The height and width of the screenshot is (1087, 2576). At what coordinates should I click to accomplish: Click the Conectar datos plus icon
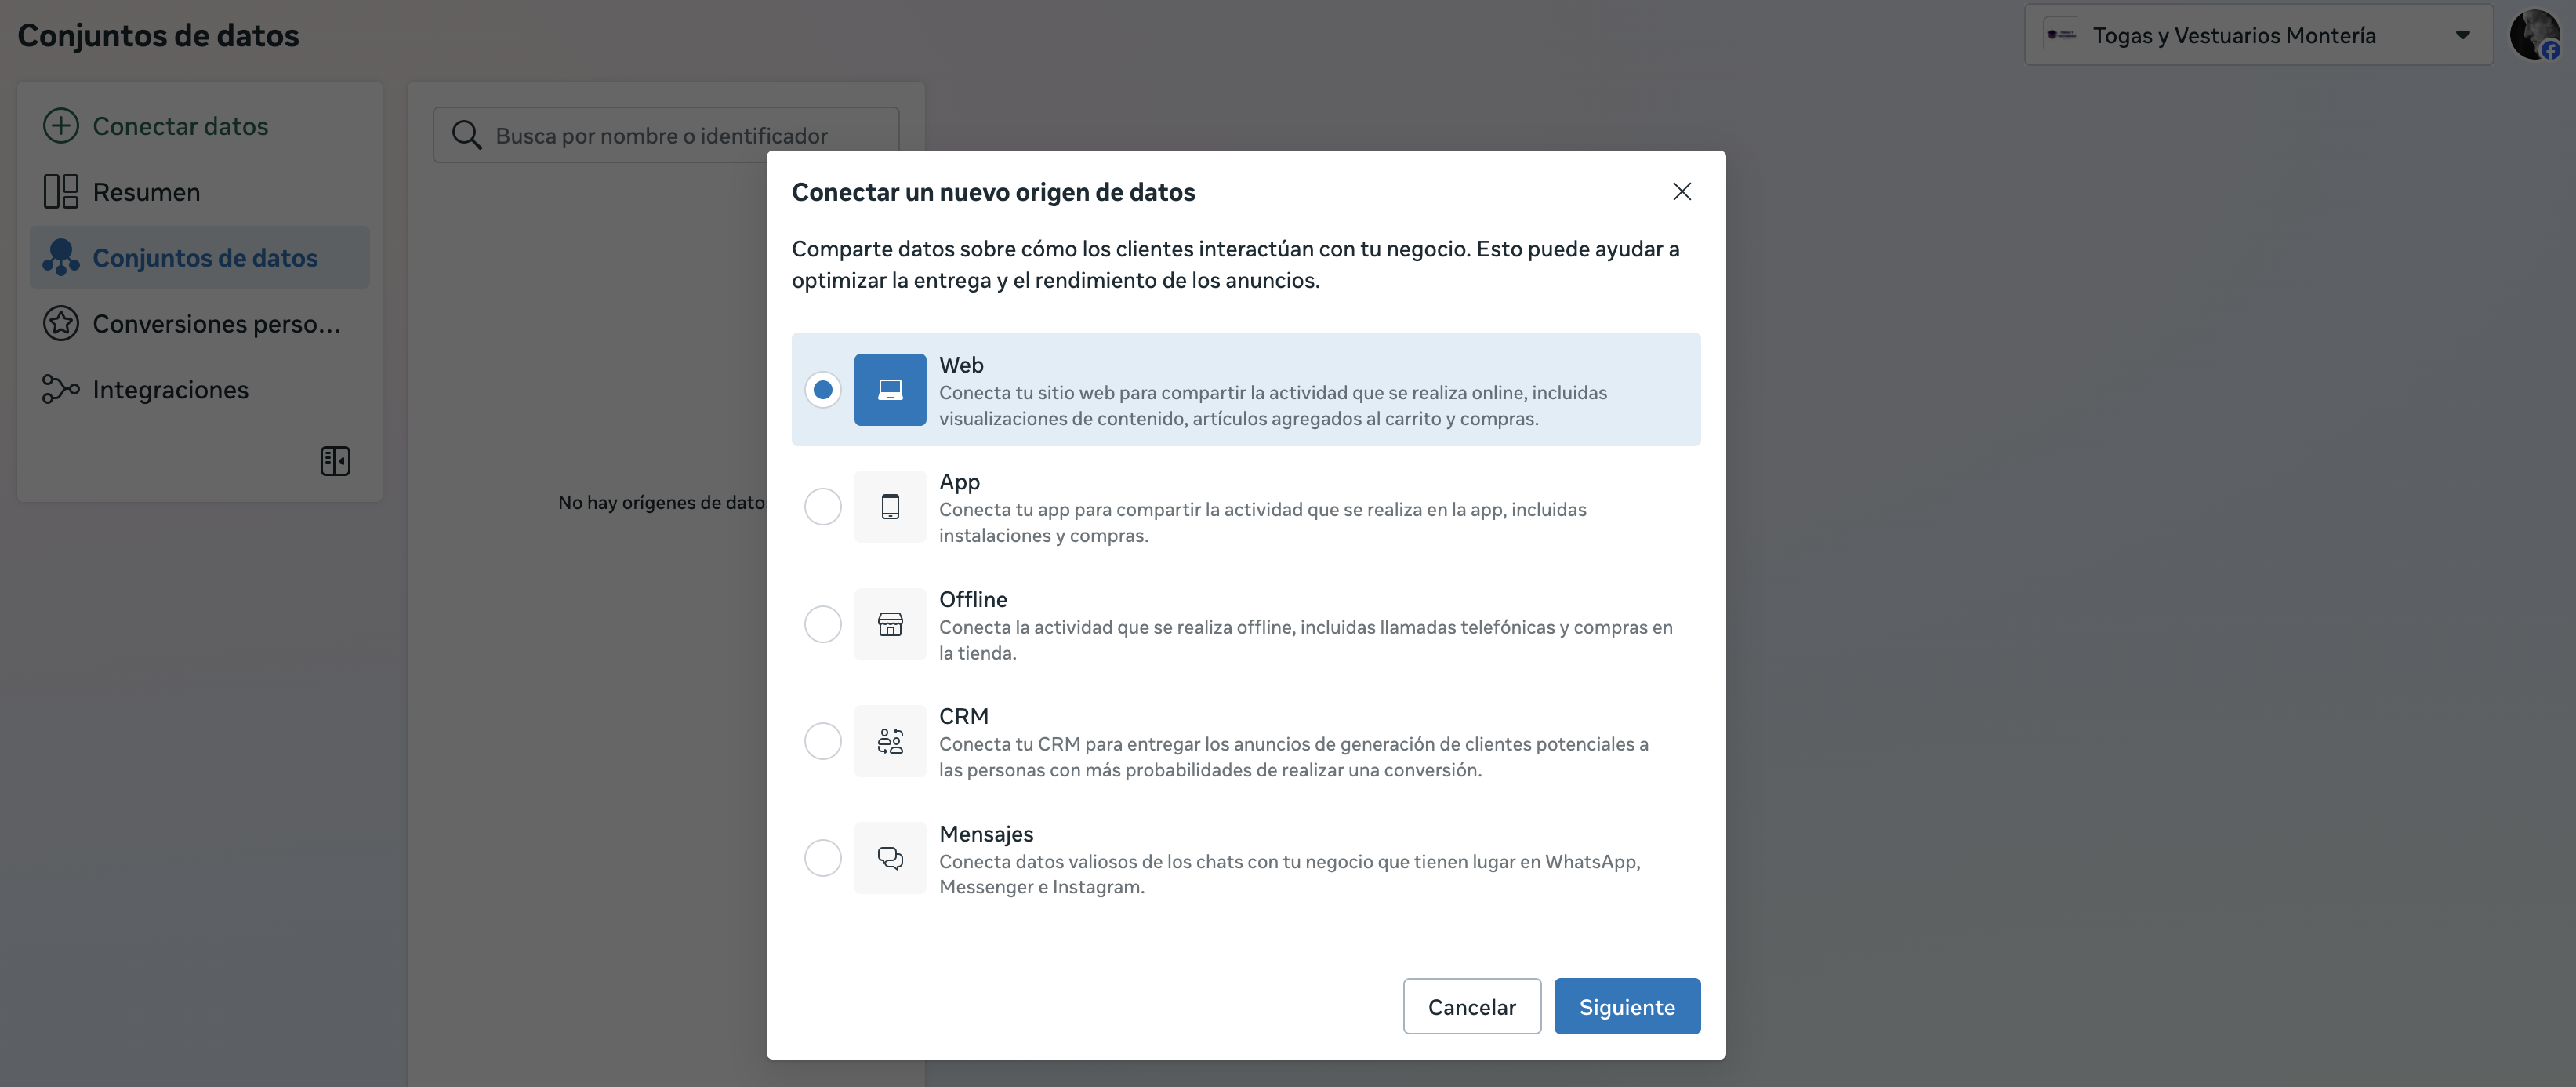61,126
